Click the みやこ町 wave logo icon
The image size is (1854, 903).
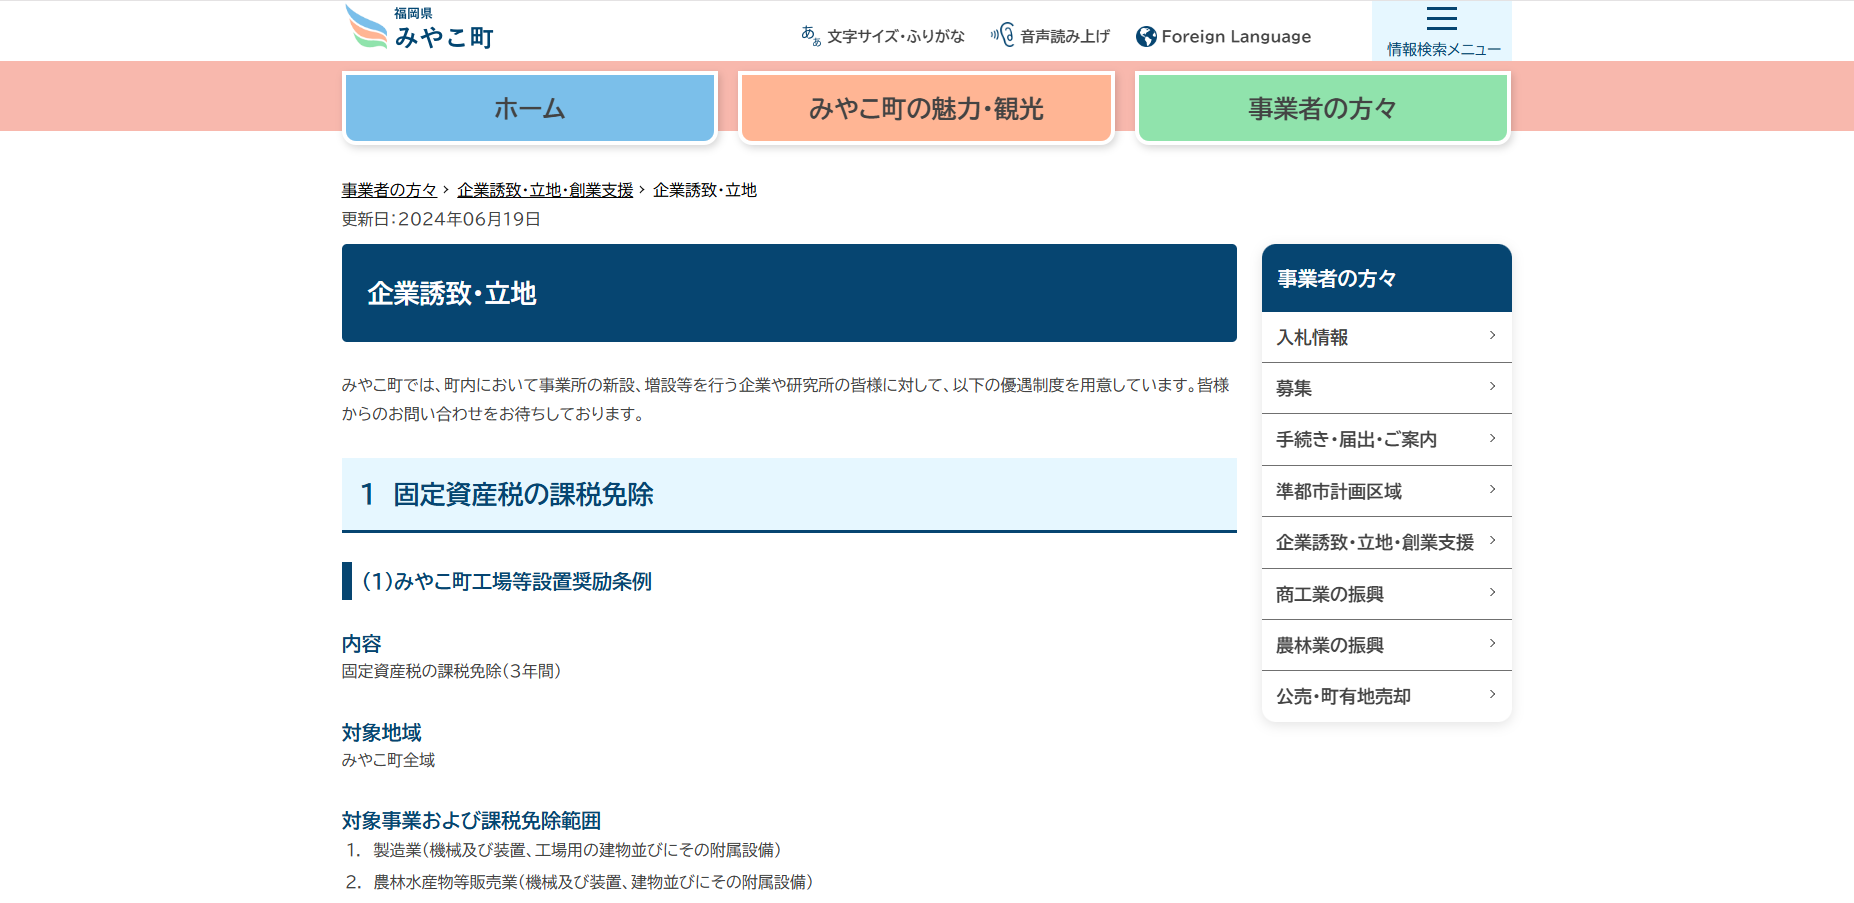366,27
